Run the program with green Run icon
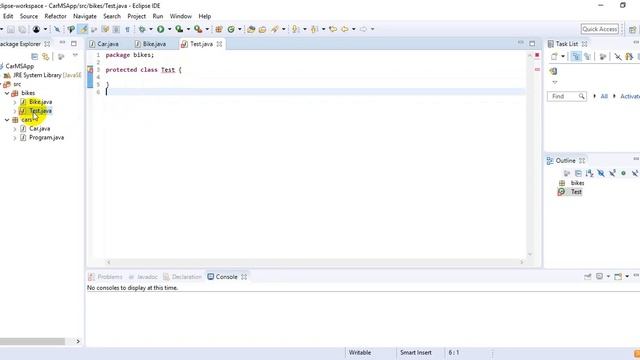 [161, 29]
